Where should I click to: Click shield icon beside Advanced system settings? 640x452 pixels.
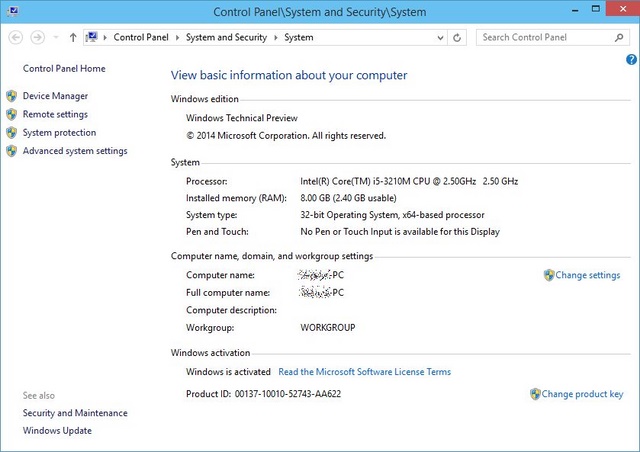point(11,151)
